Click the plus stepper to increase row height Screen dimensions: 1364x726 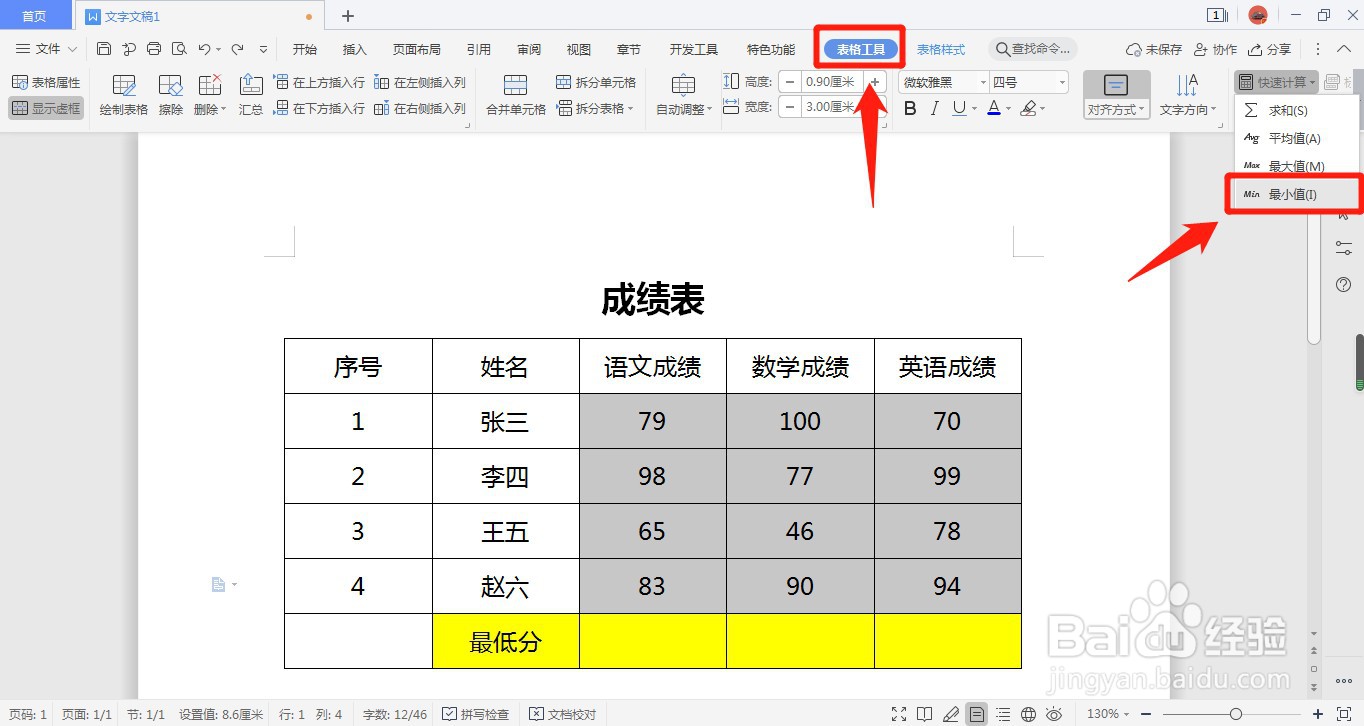pos(874,81)
